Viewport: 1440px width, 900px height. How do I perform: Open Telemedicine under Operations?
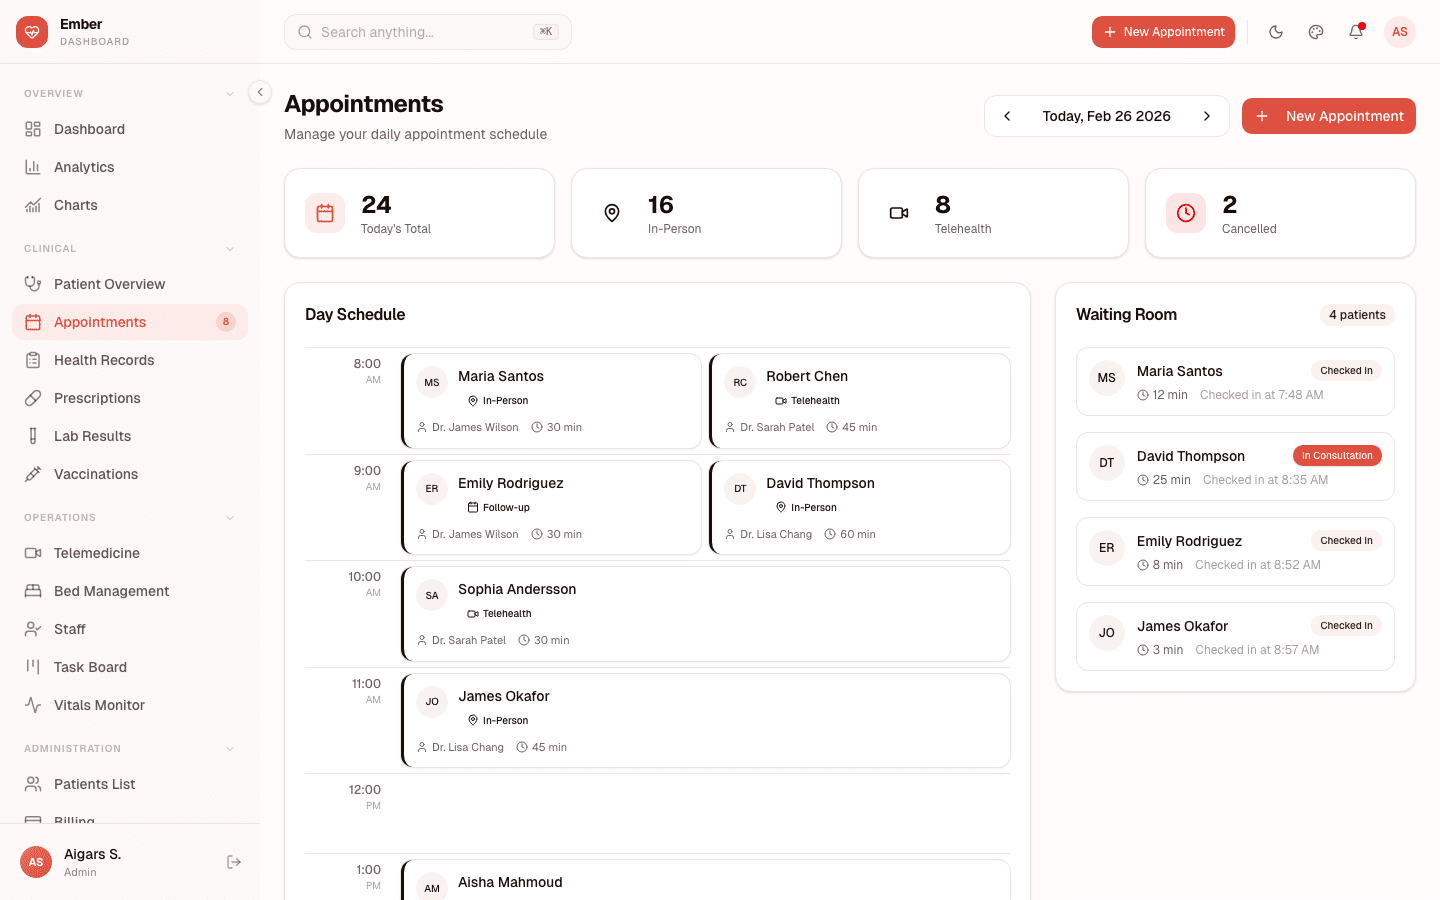pyautogui.click(x=95, y=553)
